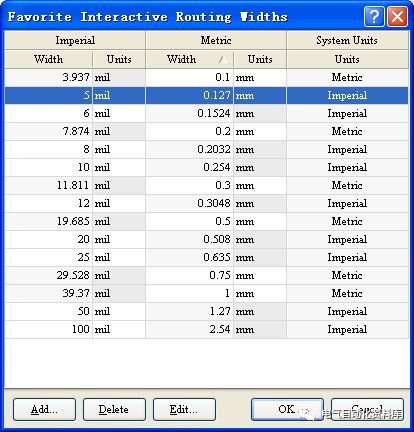Select the 0.2032 mm width cell
The image size is (414, 432).
pyautogui.click(x=189, y=149)
